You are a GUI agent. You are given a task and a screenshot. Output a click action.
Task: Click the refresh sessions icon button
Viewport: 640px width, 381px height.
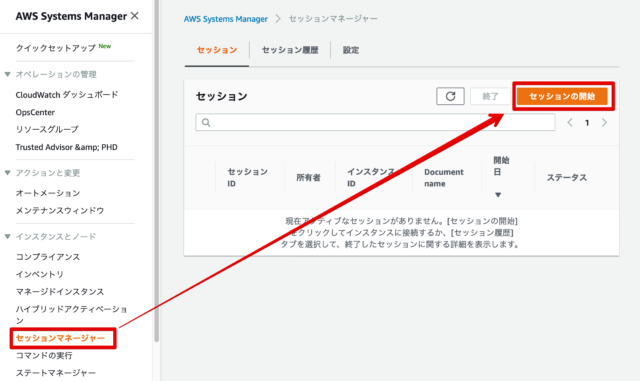coord(450,96)
